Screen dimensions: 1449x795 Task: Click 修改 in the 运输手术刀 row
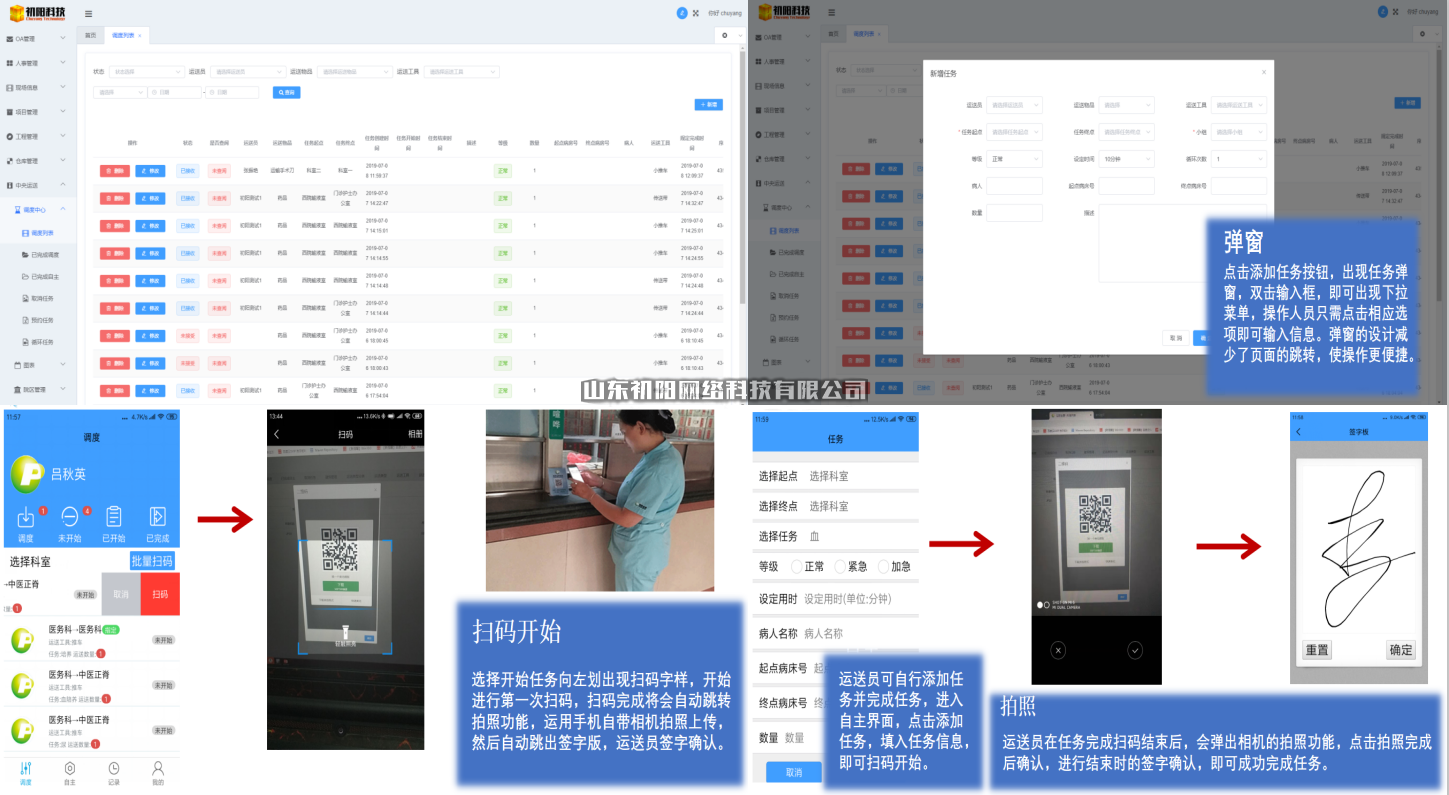coord(150,171)
